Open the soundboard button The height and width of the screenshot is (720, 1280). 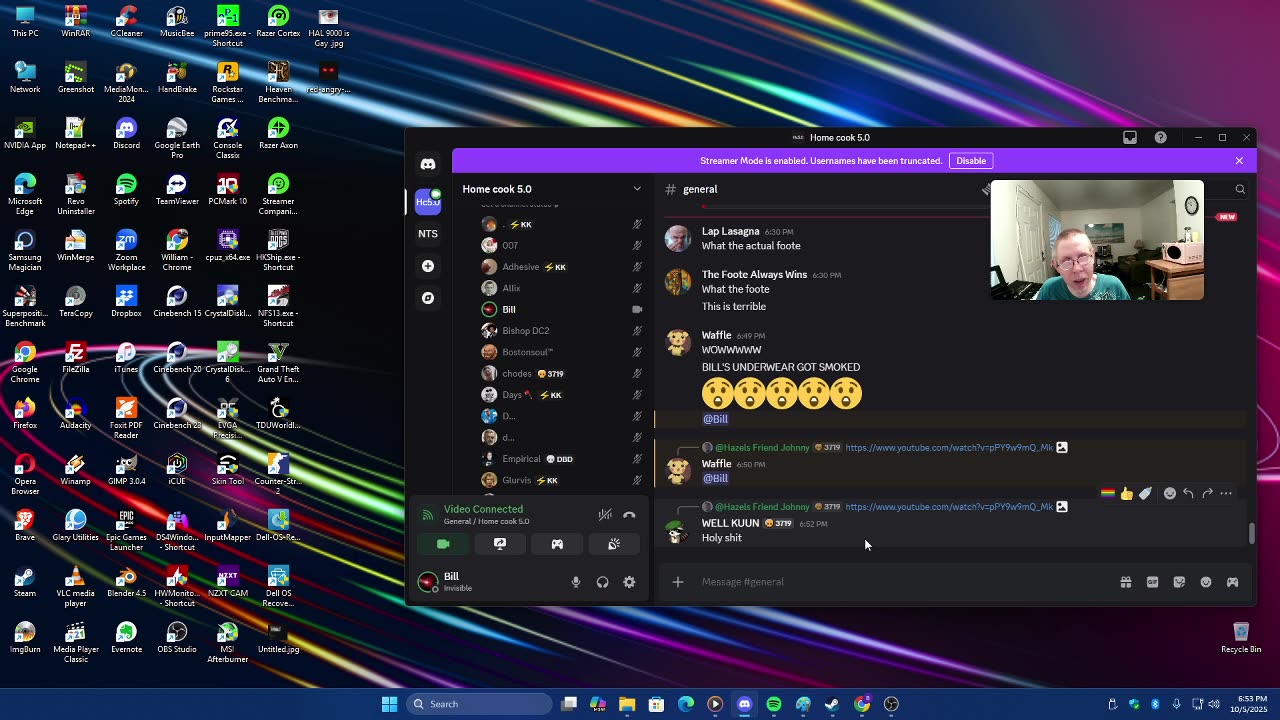[614, 544]
